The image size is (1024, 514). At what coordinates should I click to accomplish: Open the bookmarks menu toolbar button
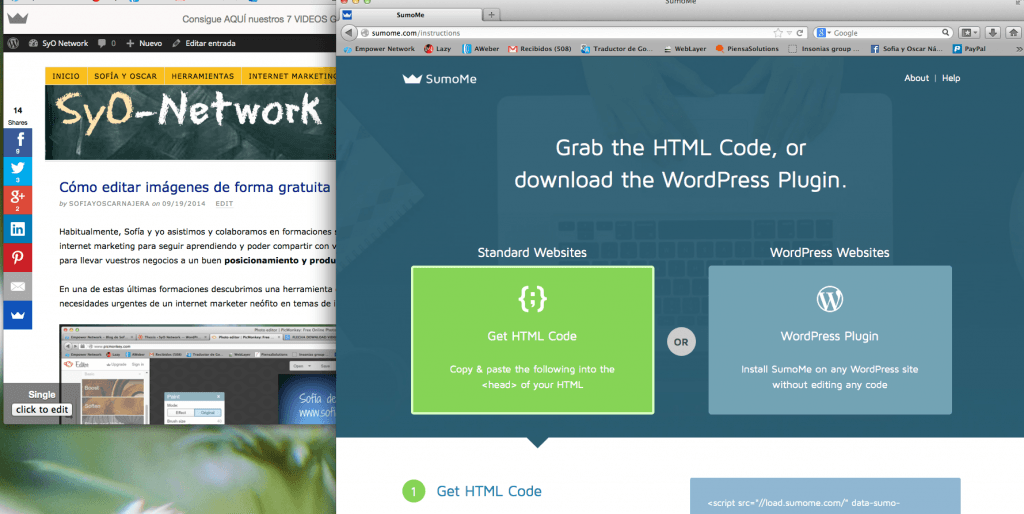tap(968, 33)
